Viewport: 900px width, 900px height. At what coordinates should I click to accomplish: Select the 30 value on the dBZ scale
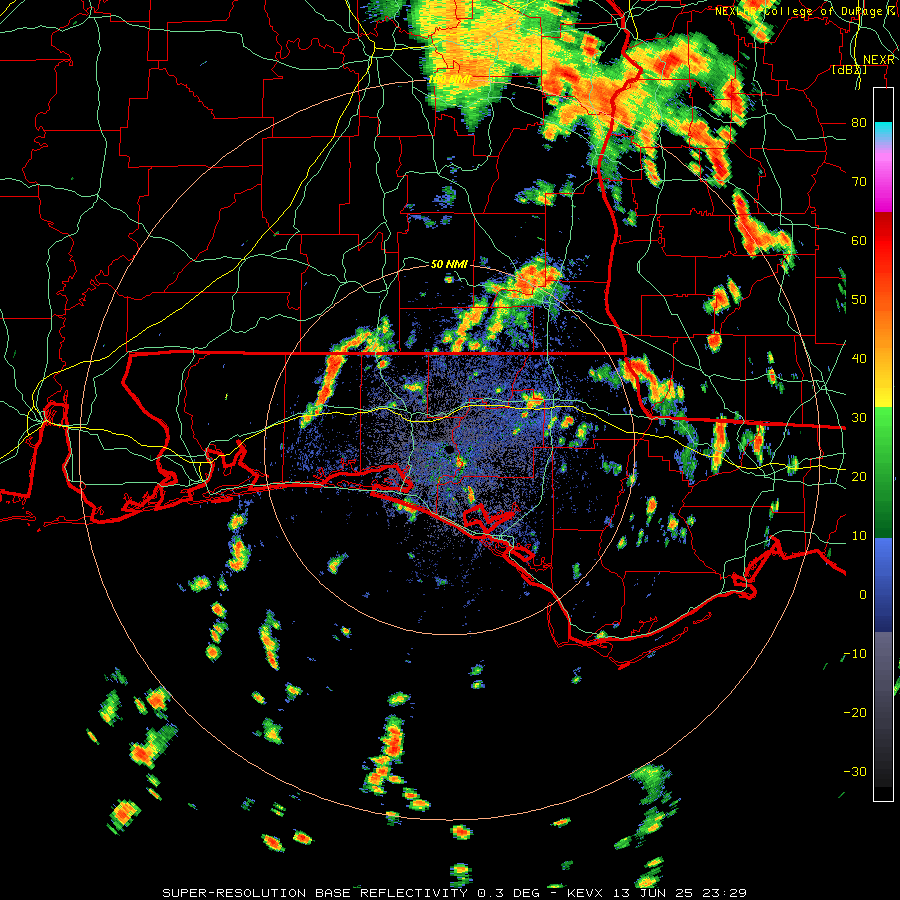coord(859,418)
